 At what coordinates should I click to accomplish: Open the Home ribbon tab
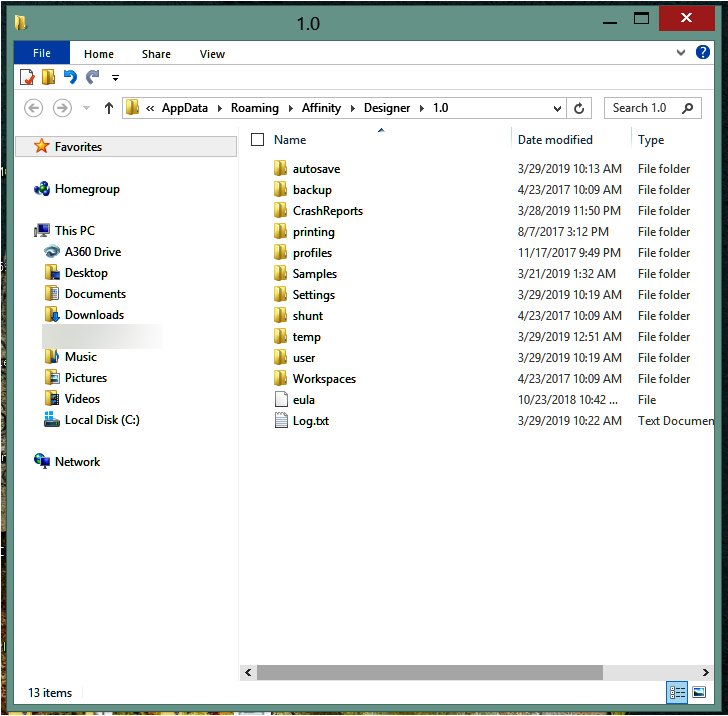pyautogui.click(x=99, y=54)
